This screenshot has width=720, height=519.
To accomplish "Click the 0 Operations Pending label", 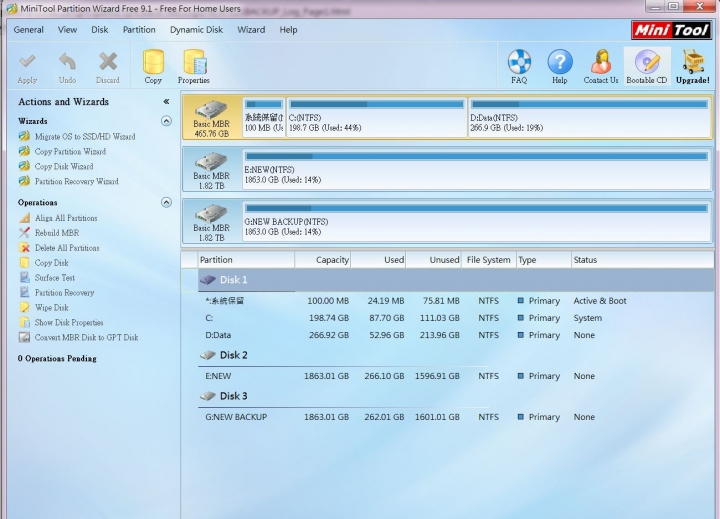I will (57, 359).
